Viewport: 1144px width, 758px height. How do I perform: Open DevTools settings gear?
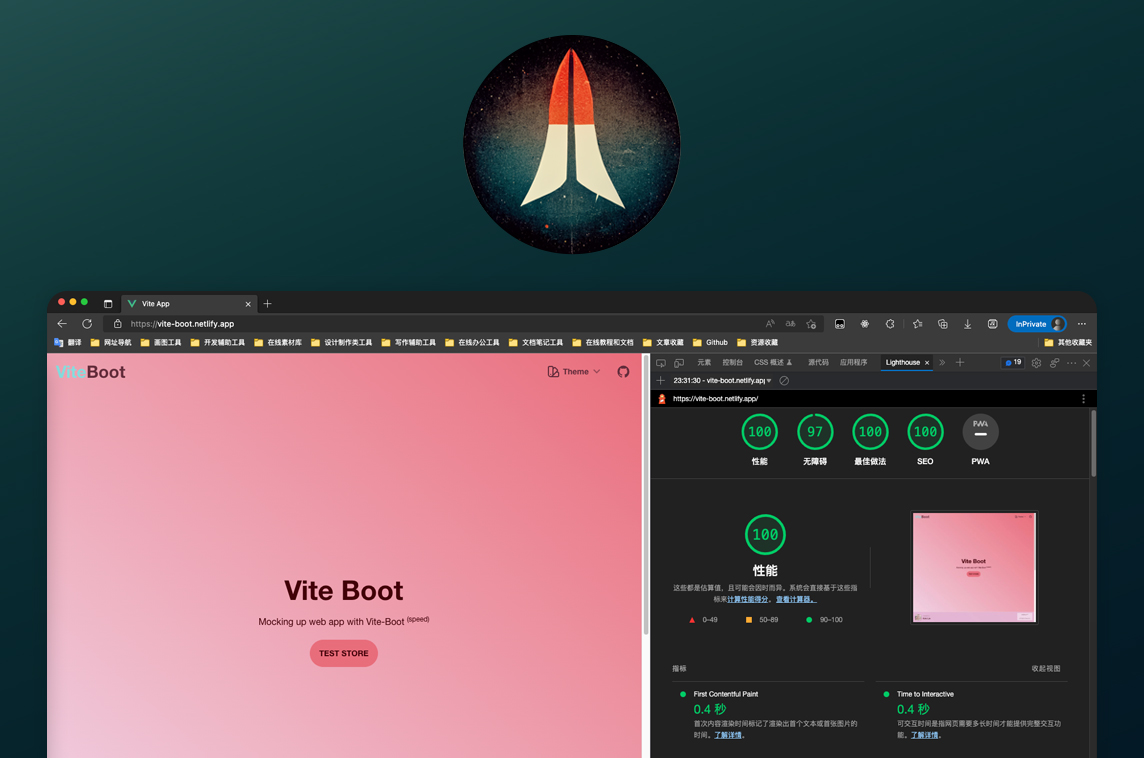click(1036, 363)
